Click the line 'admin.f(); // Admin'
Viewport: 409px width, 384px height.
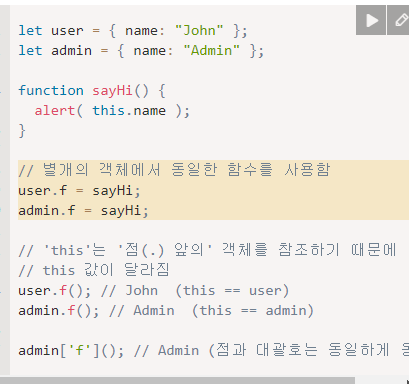[166, 311]
